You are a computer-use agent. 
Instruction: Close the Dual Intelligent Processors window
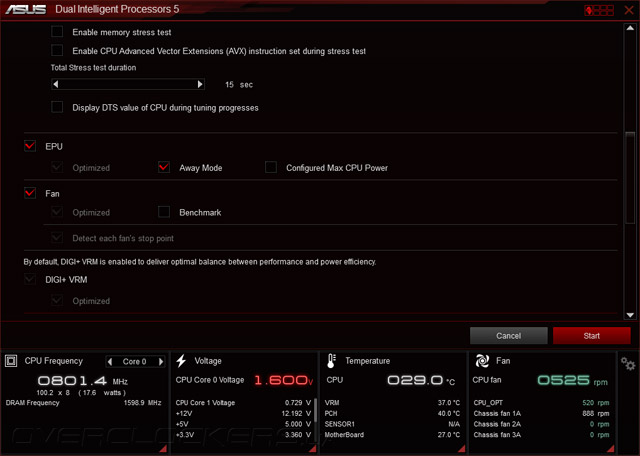[x=629, y=10]
